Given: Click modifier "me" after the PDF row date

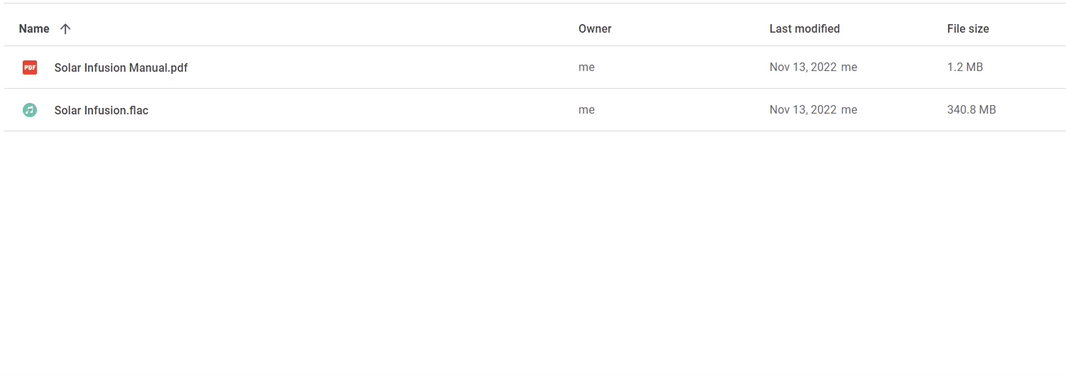Looking at the screenshot, I should tap(849, 67).
